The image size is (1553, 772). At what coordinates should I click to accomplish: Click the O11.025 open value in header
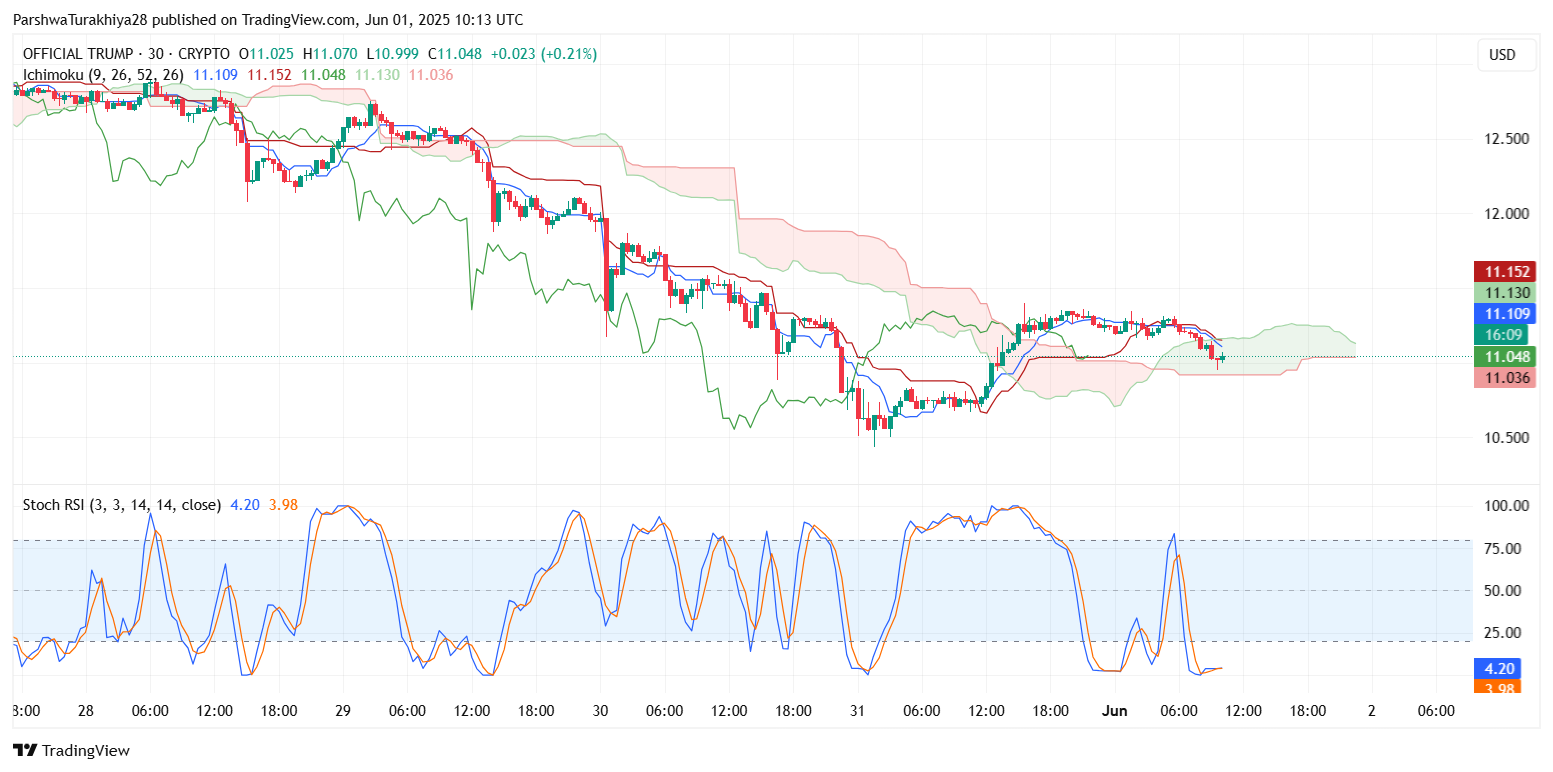click(267, 54)
